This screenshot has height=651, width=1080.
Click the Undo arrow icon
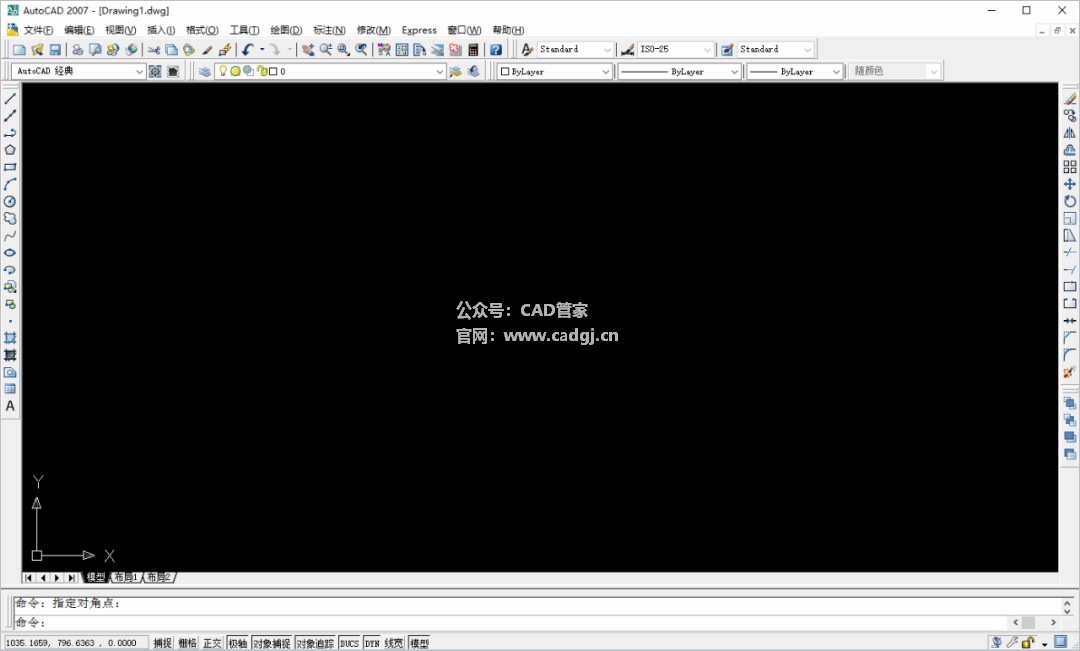248,50
